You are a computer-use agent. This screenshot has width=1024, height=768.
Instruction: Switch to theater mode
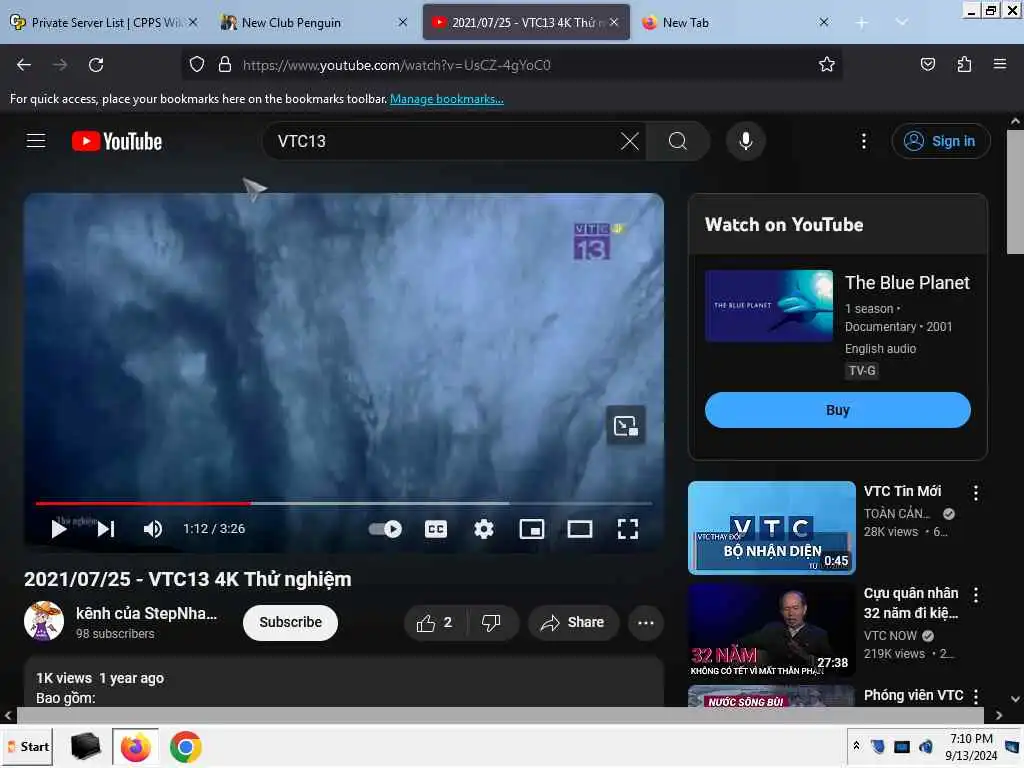coord(579,529)
